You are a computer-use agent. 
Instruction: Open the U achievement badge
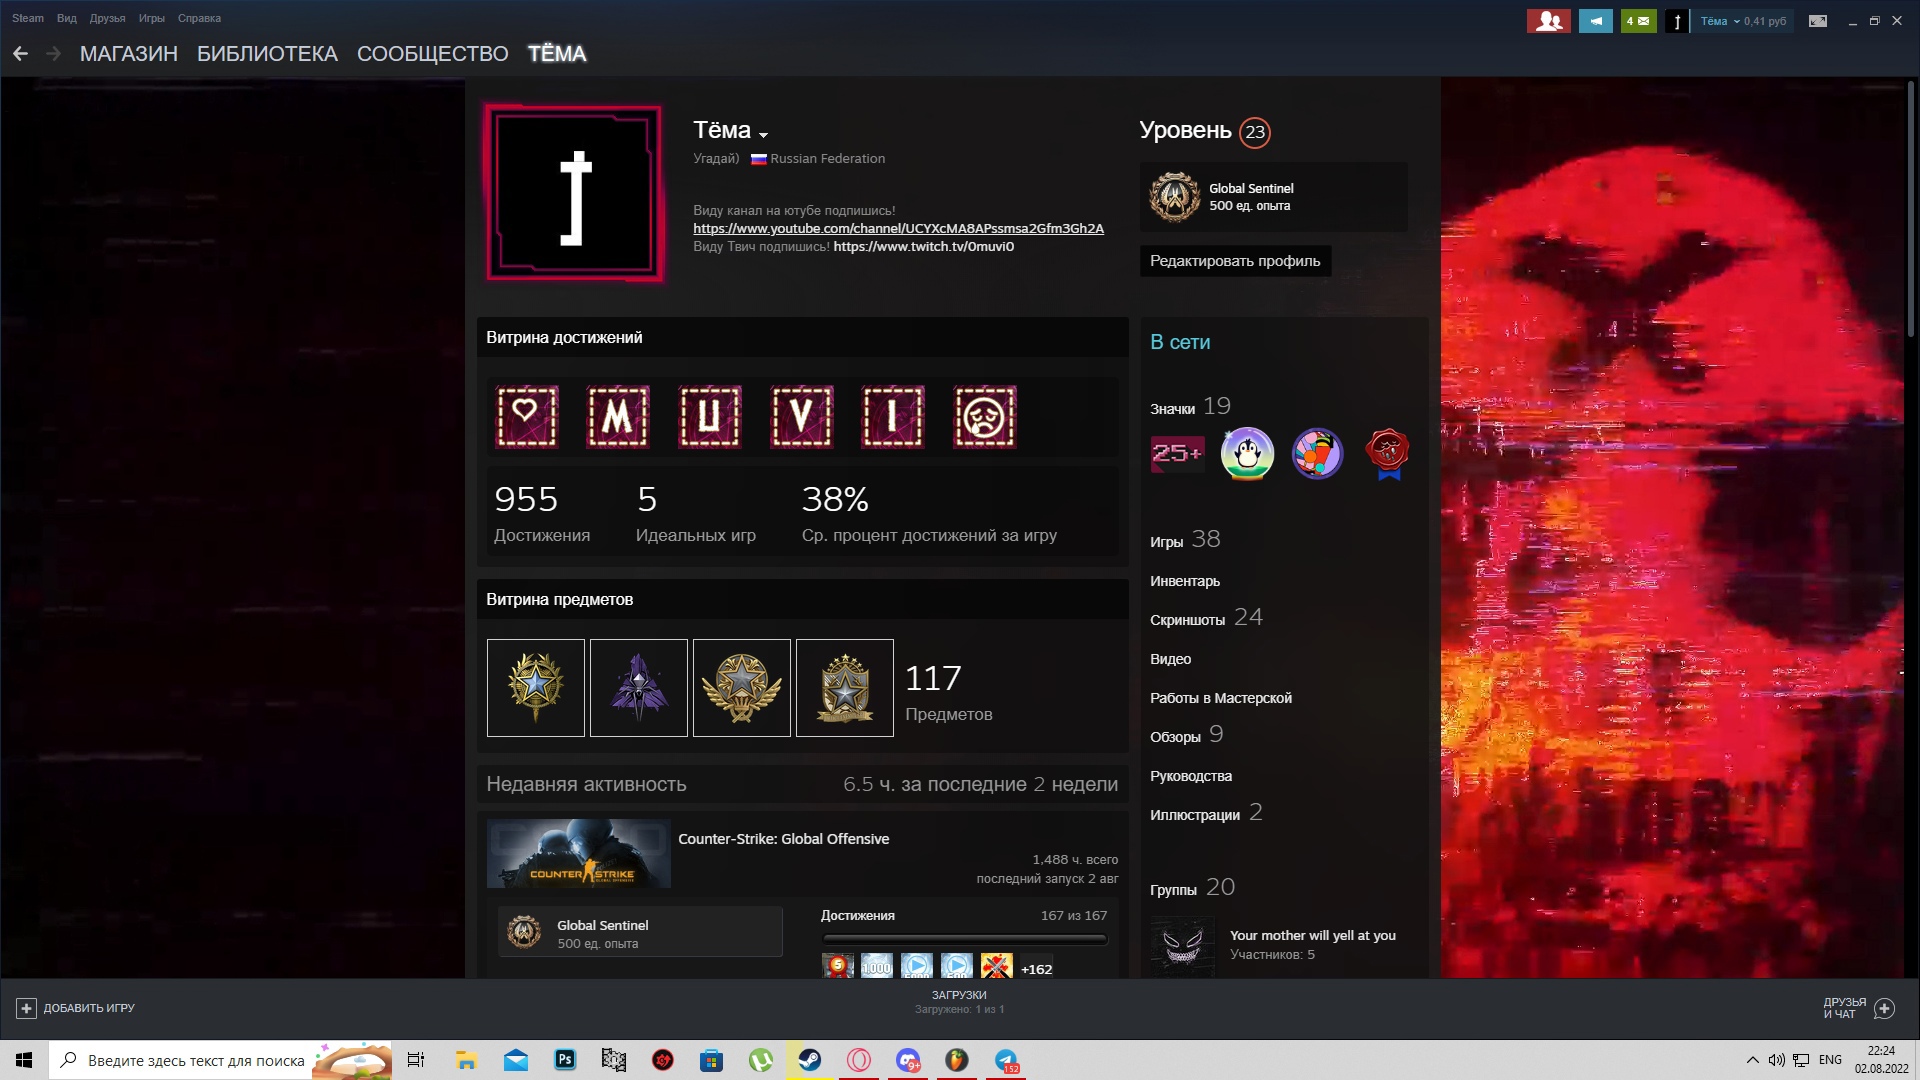coord(710,417)
